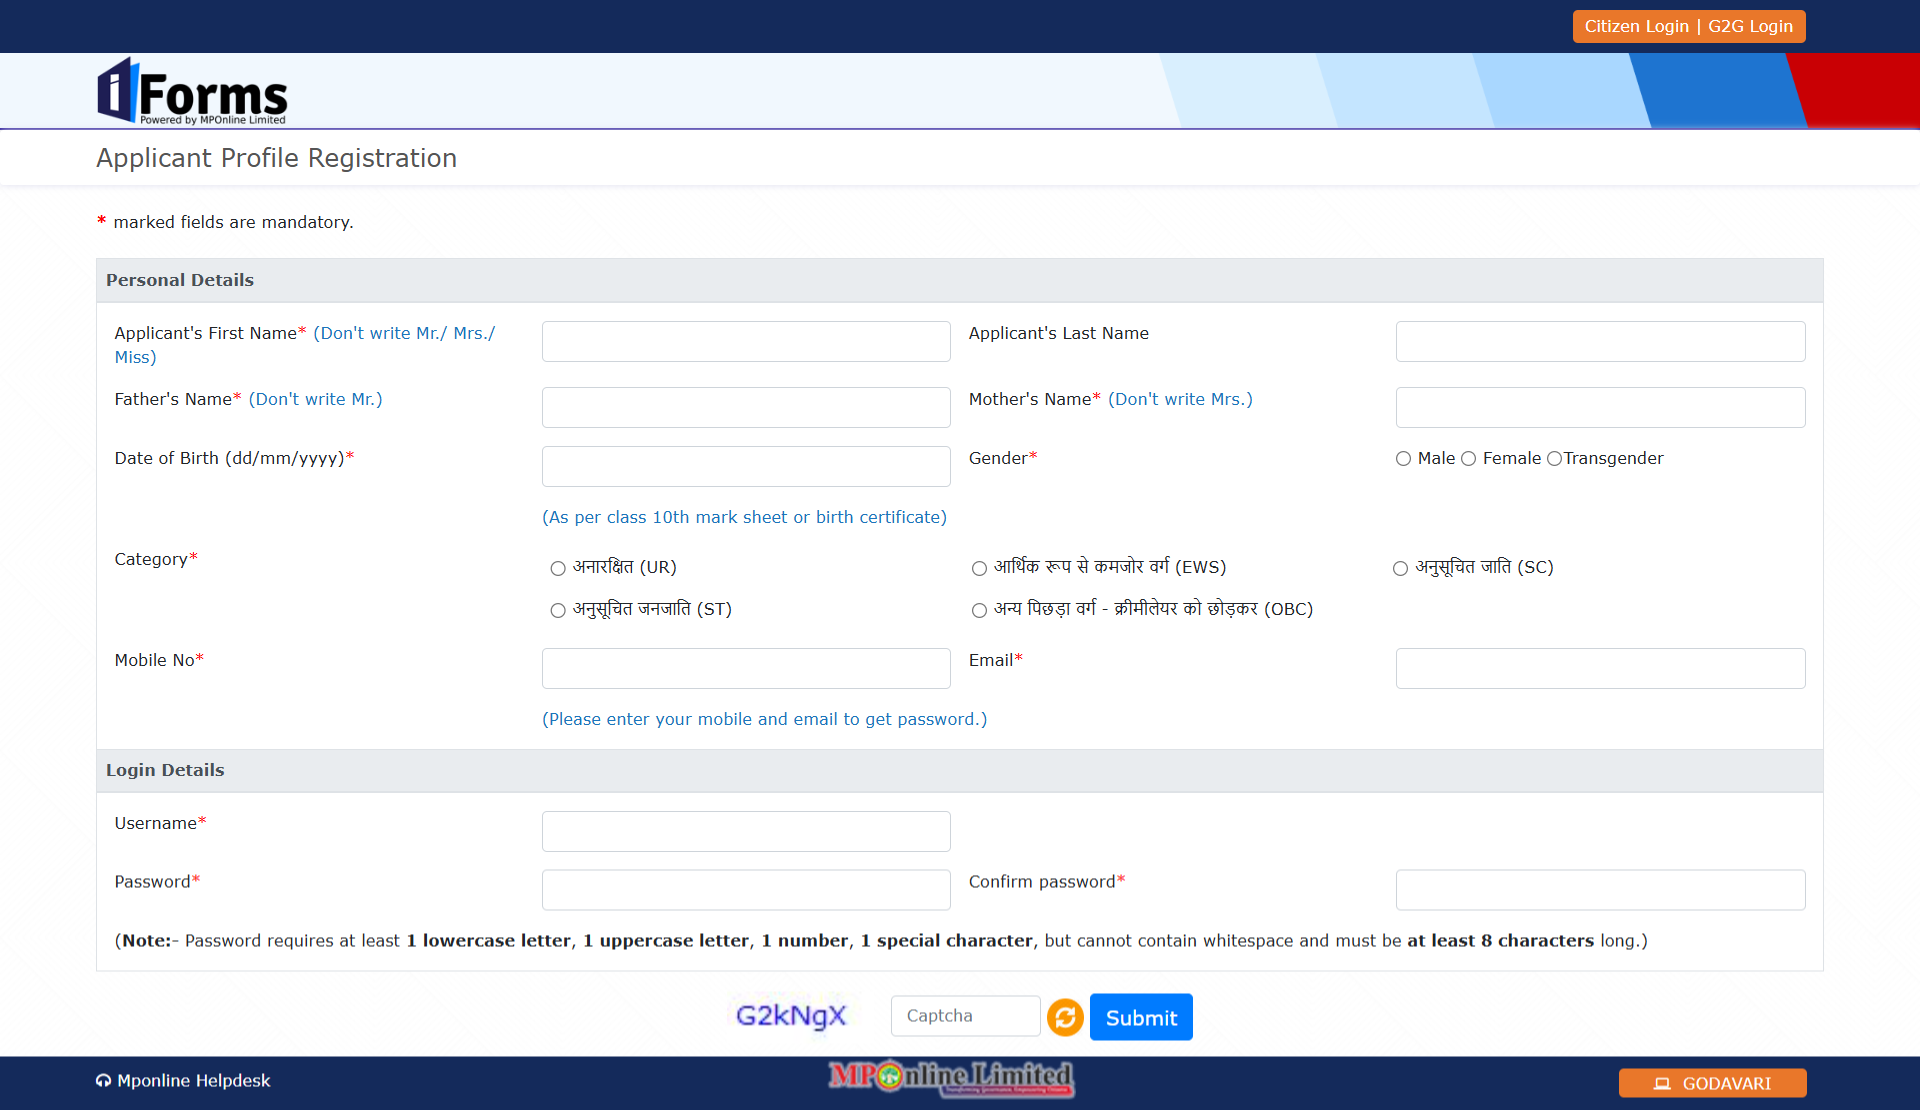The height and width of the screenshot is (1111, 1920).
Task: Select the OBC category radio button
Action: (x=979, y=610)
